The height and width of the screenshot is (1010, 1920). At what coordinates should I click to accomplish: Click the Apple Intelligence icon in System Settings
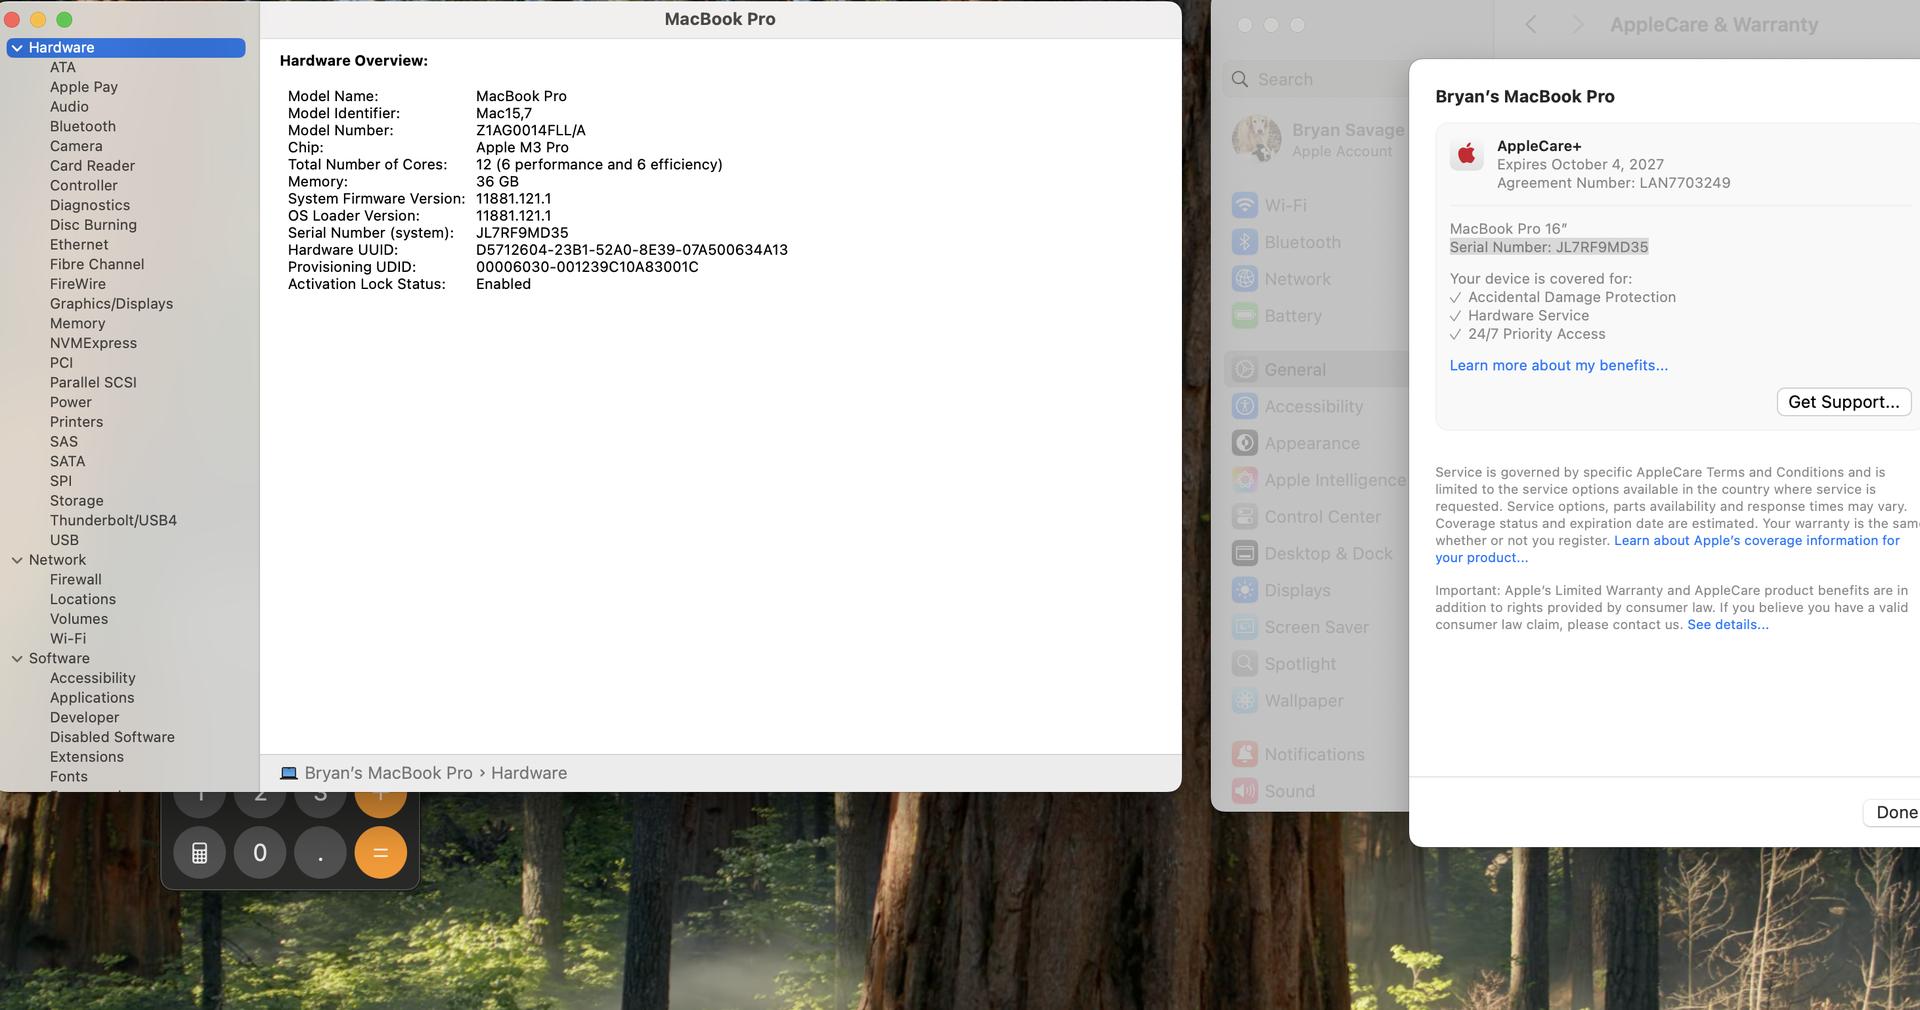pos(1245,480)
